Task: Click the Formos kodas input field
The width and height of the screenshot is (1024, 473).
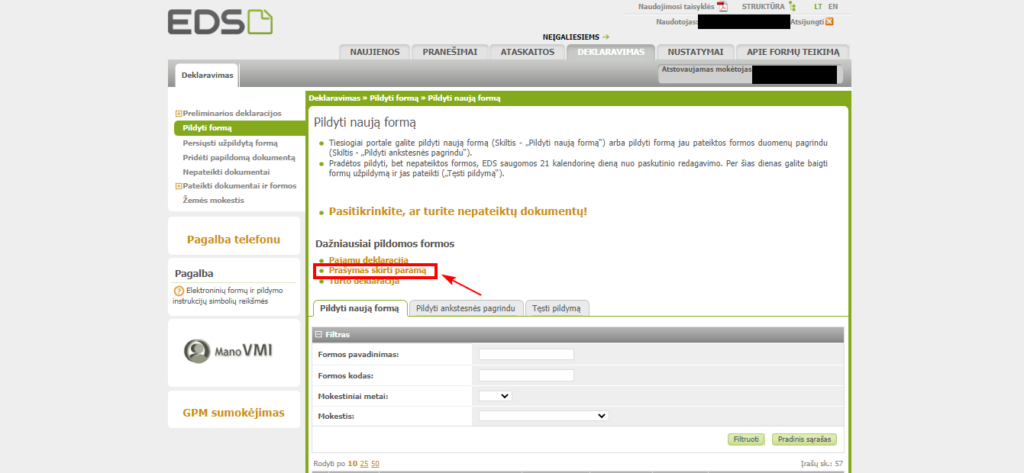Action: point(526,376)
